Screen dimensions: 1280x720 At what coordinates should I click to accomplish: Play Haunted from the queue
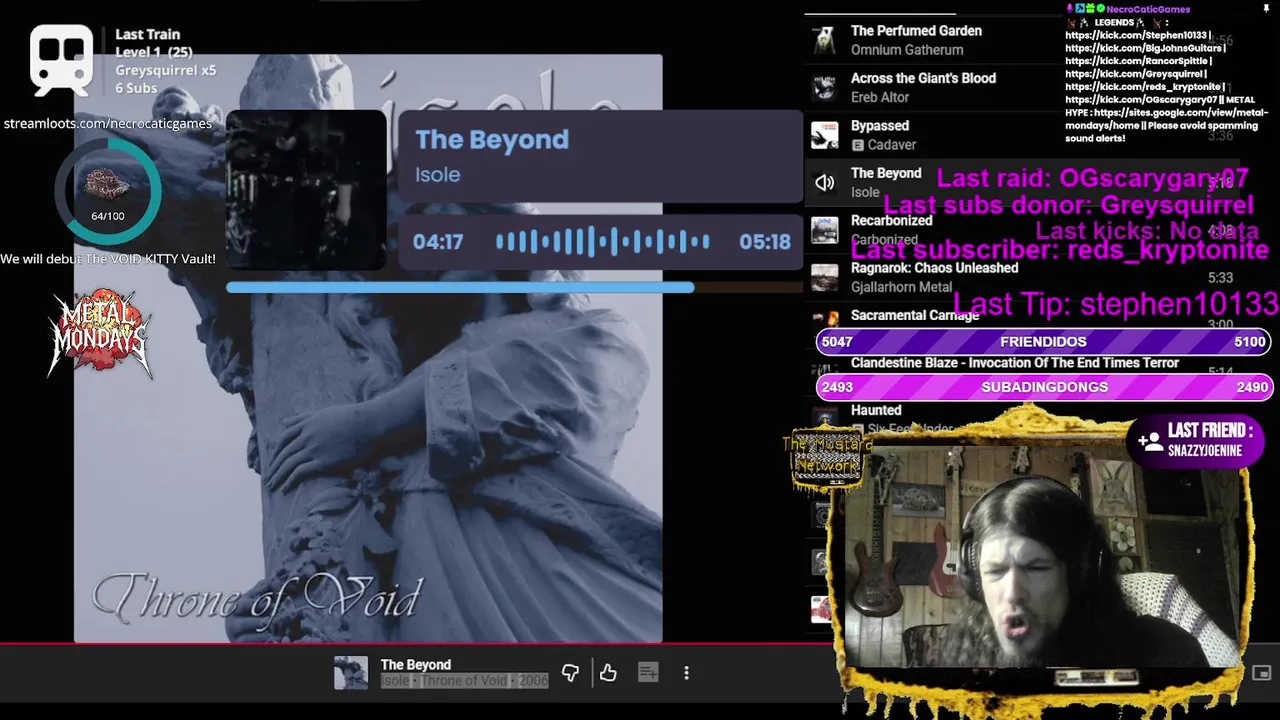click(876, 410)
